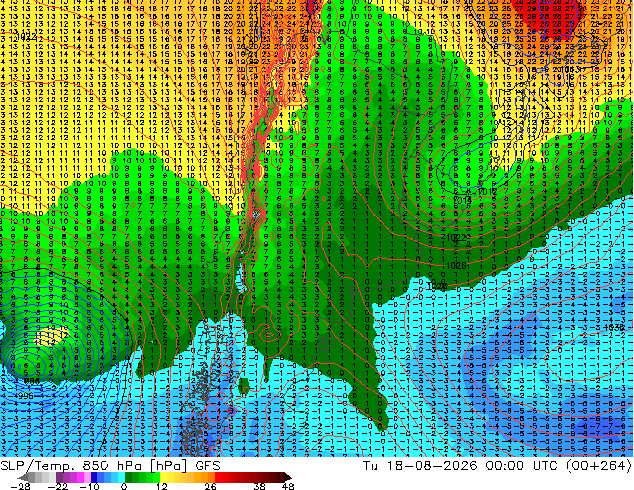Pick the yellow-orange section of the temperature legend
The height and width of the screenshot is (490, 634).
point(187,477)
